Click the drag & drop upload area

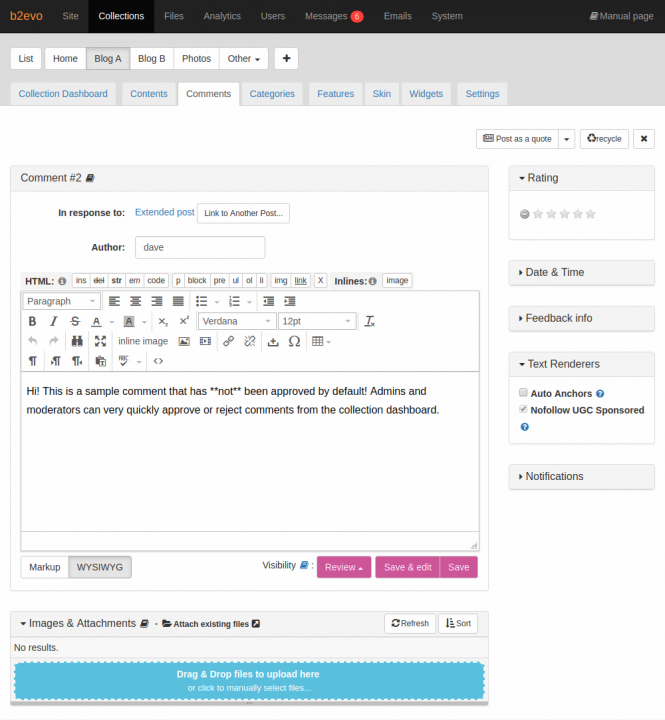pyautogui.click(x=249, y=681)
